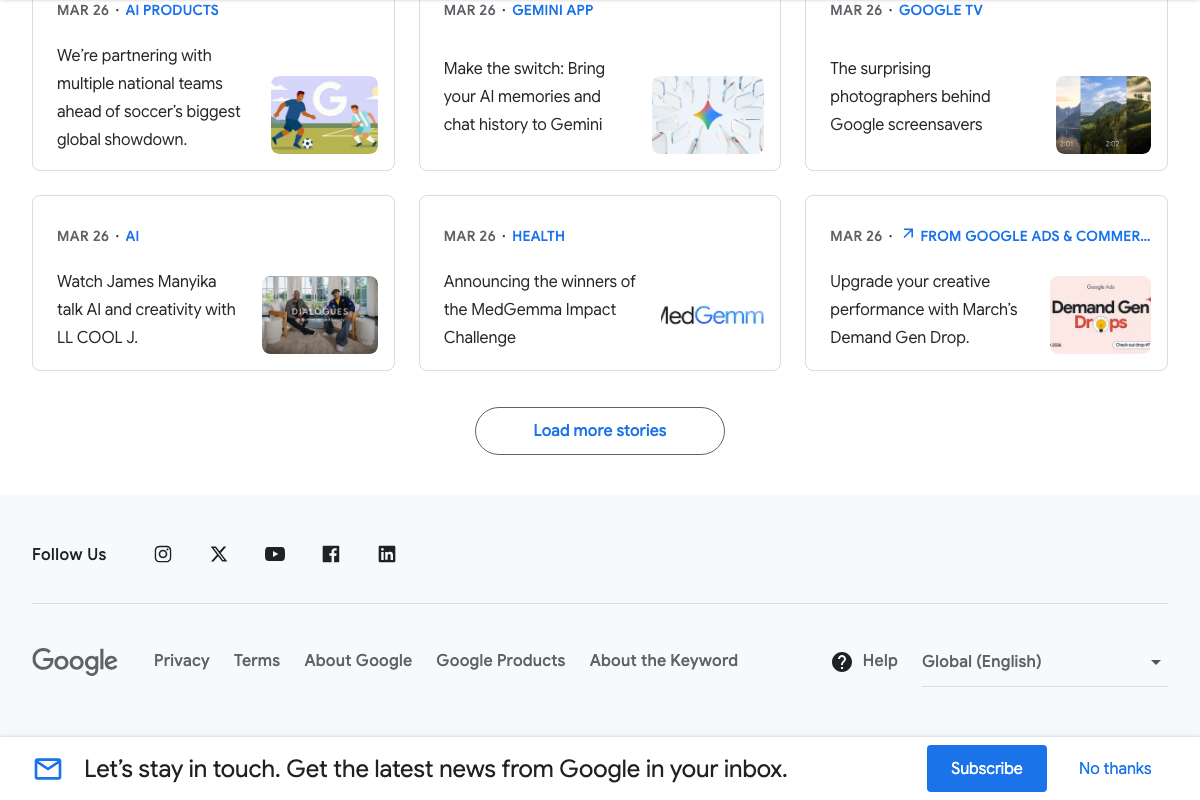The height and width of the screenshot is (800, 1200).
Task: Click the envelope mail icon in newsletter banner
Action: (48, 769)
